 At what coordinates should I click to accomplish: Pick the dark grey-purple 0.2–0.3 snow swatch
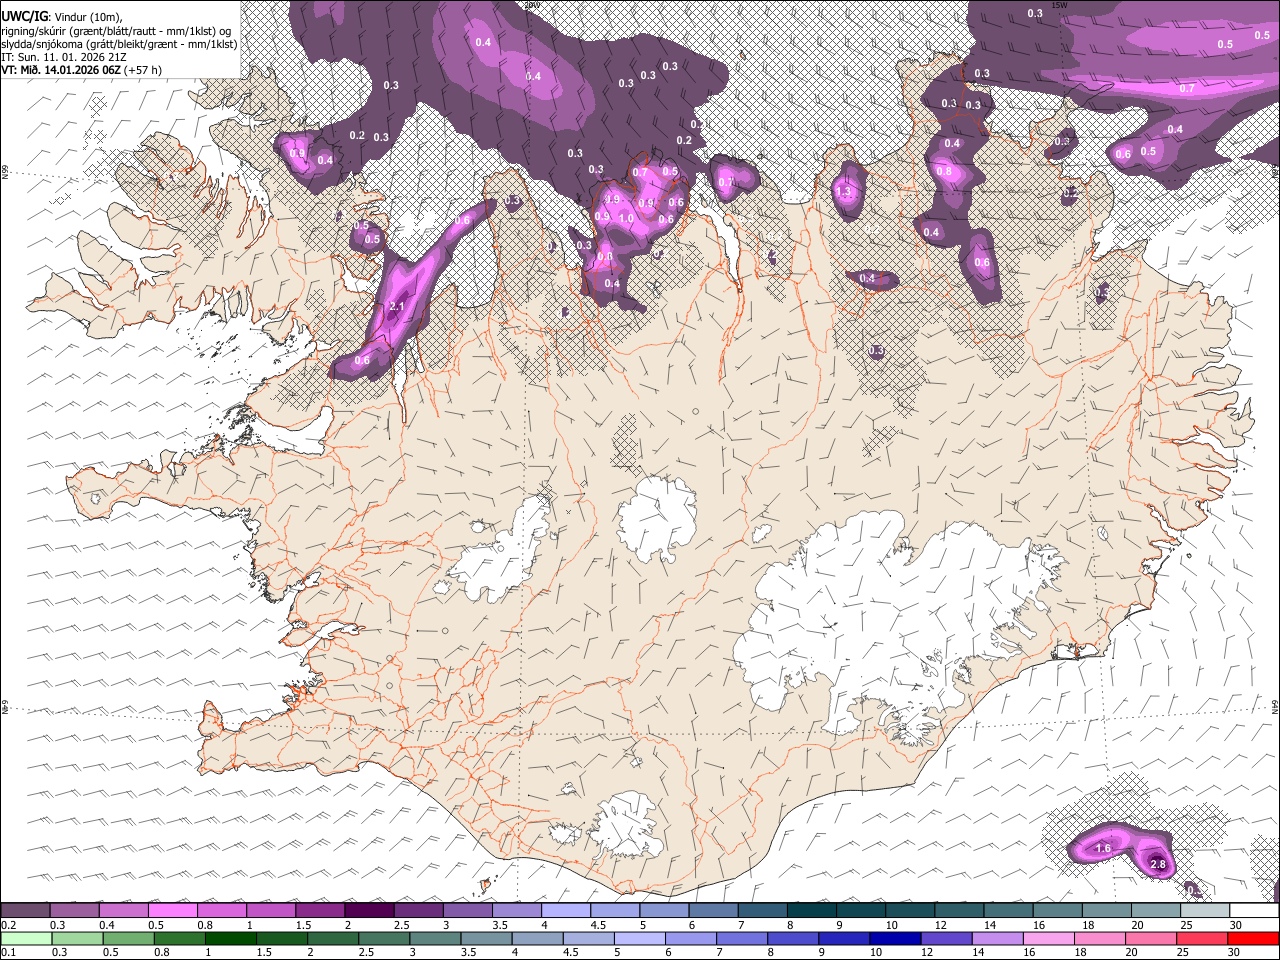pos(25,911)
